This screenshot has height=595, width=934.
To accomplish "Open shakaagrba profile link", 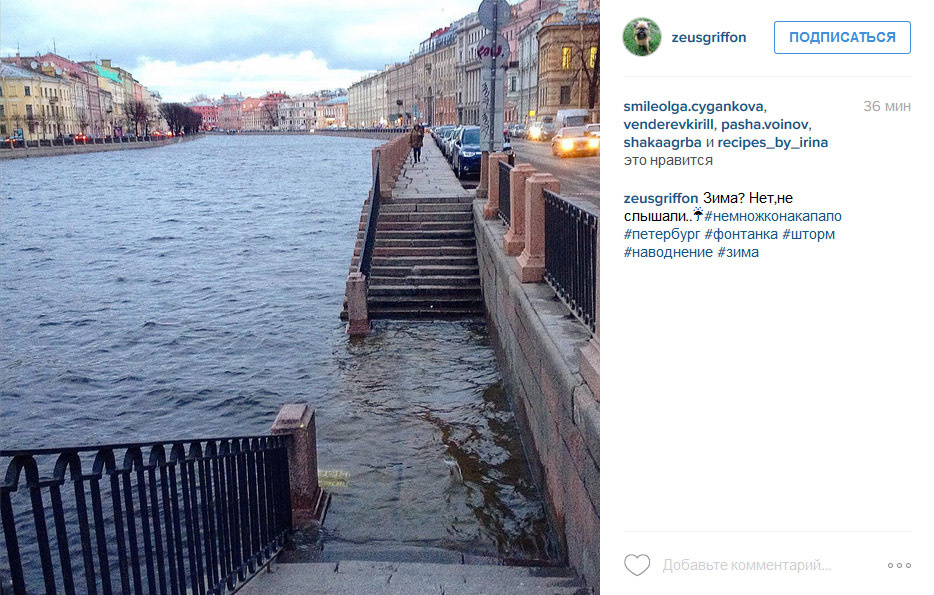I will pyautogui.click(x=662, y=143).
